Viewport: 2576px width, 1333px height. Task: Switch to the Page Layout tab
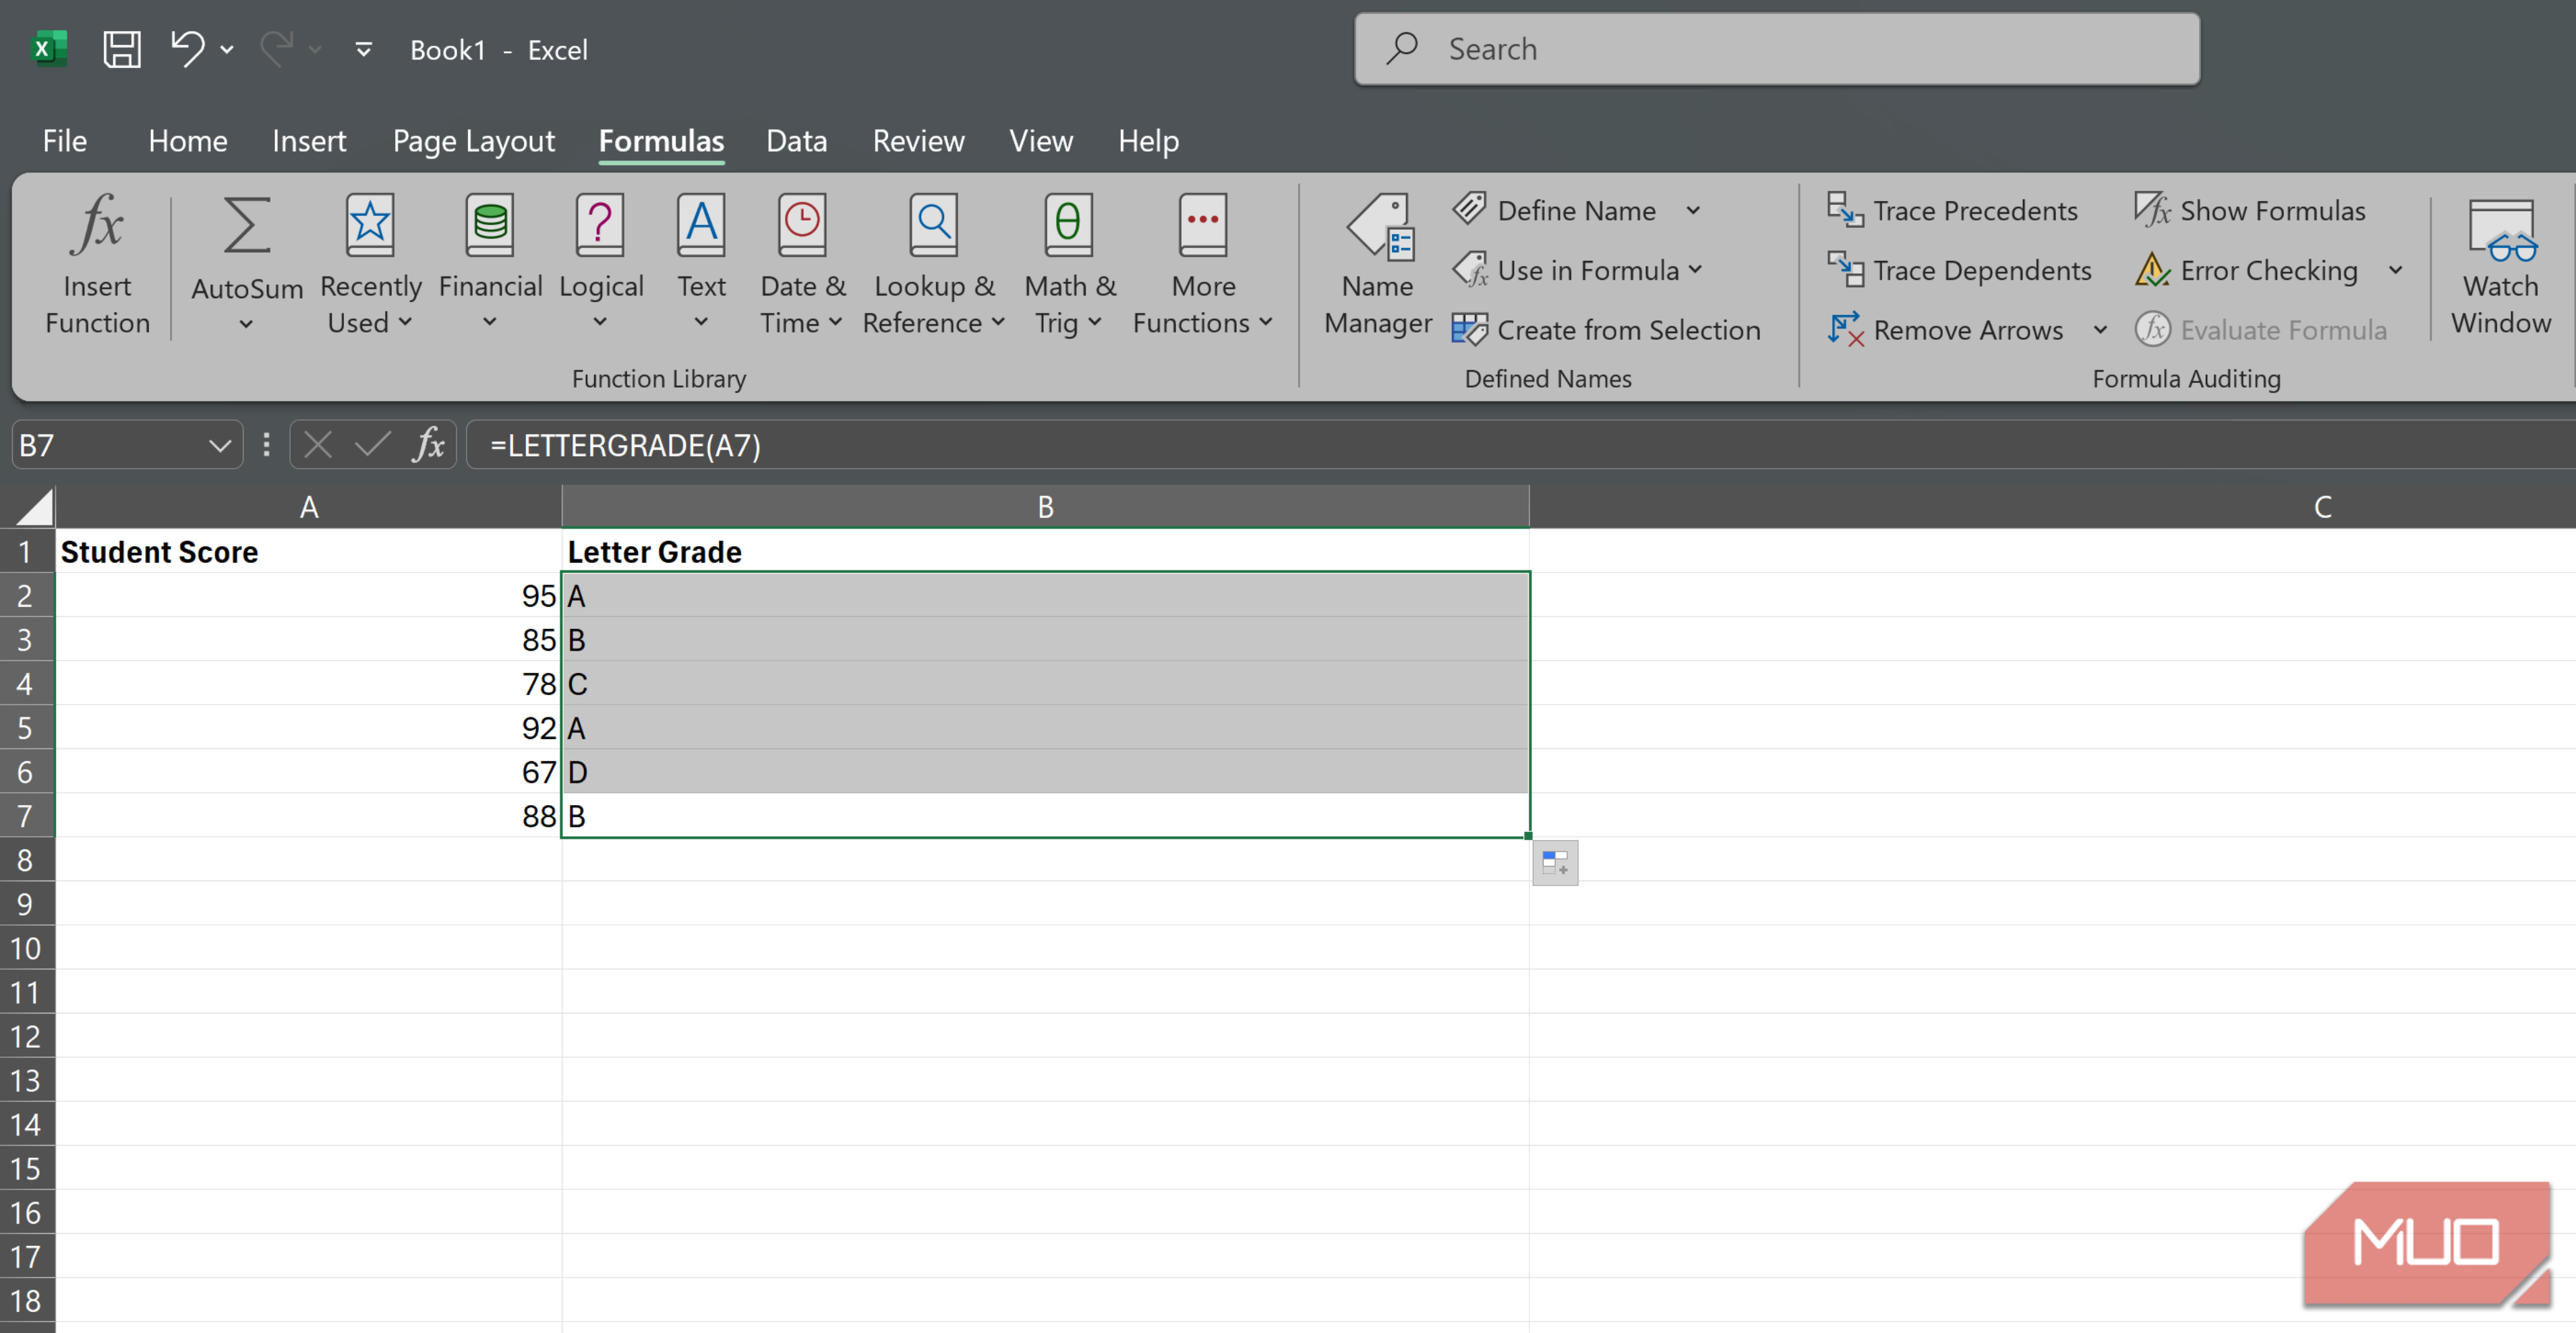(x=473, y=141)
